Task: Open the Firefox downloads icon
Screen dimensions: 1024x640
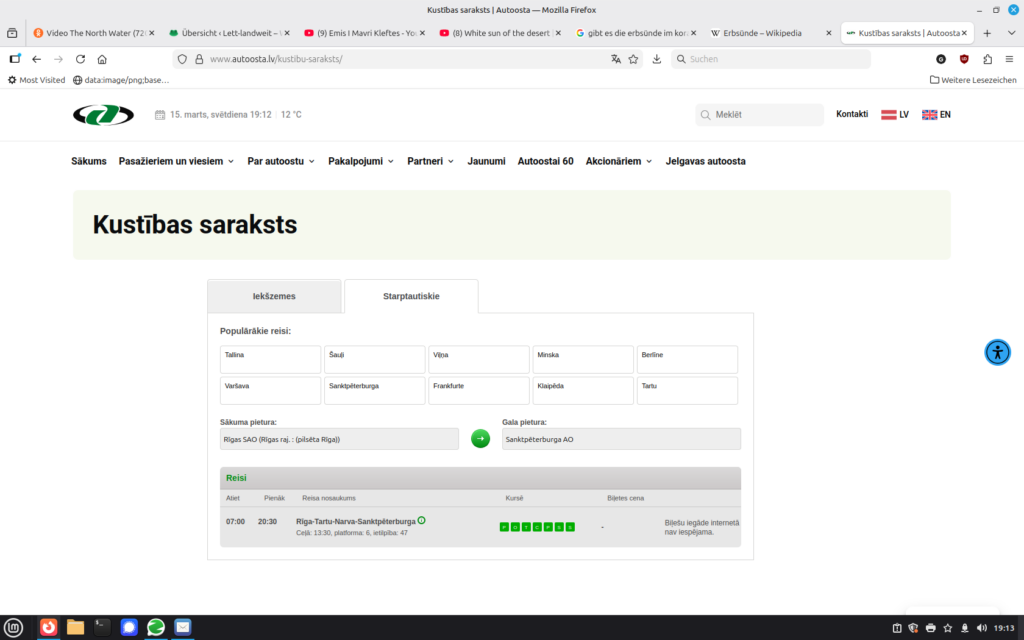Action: pyautogui.click(x=657, y=59)
